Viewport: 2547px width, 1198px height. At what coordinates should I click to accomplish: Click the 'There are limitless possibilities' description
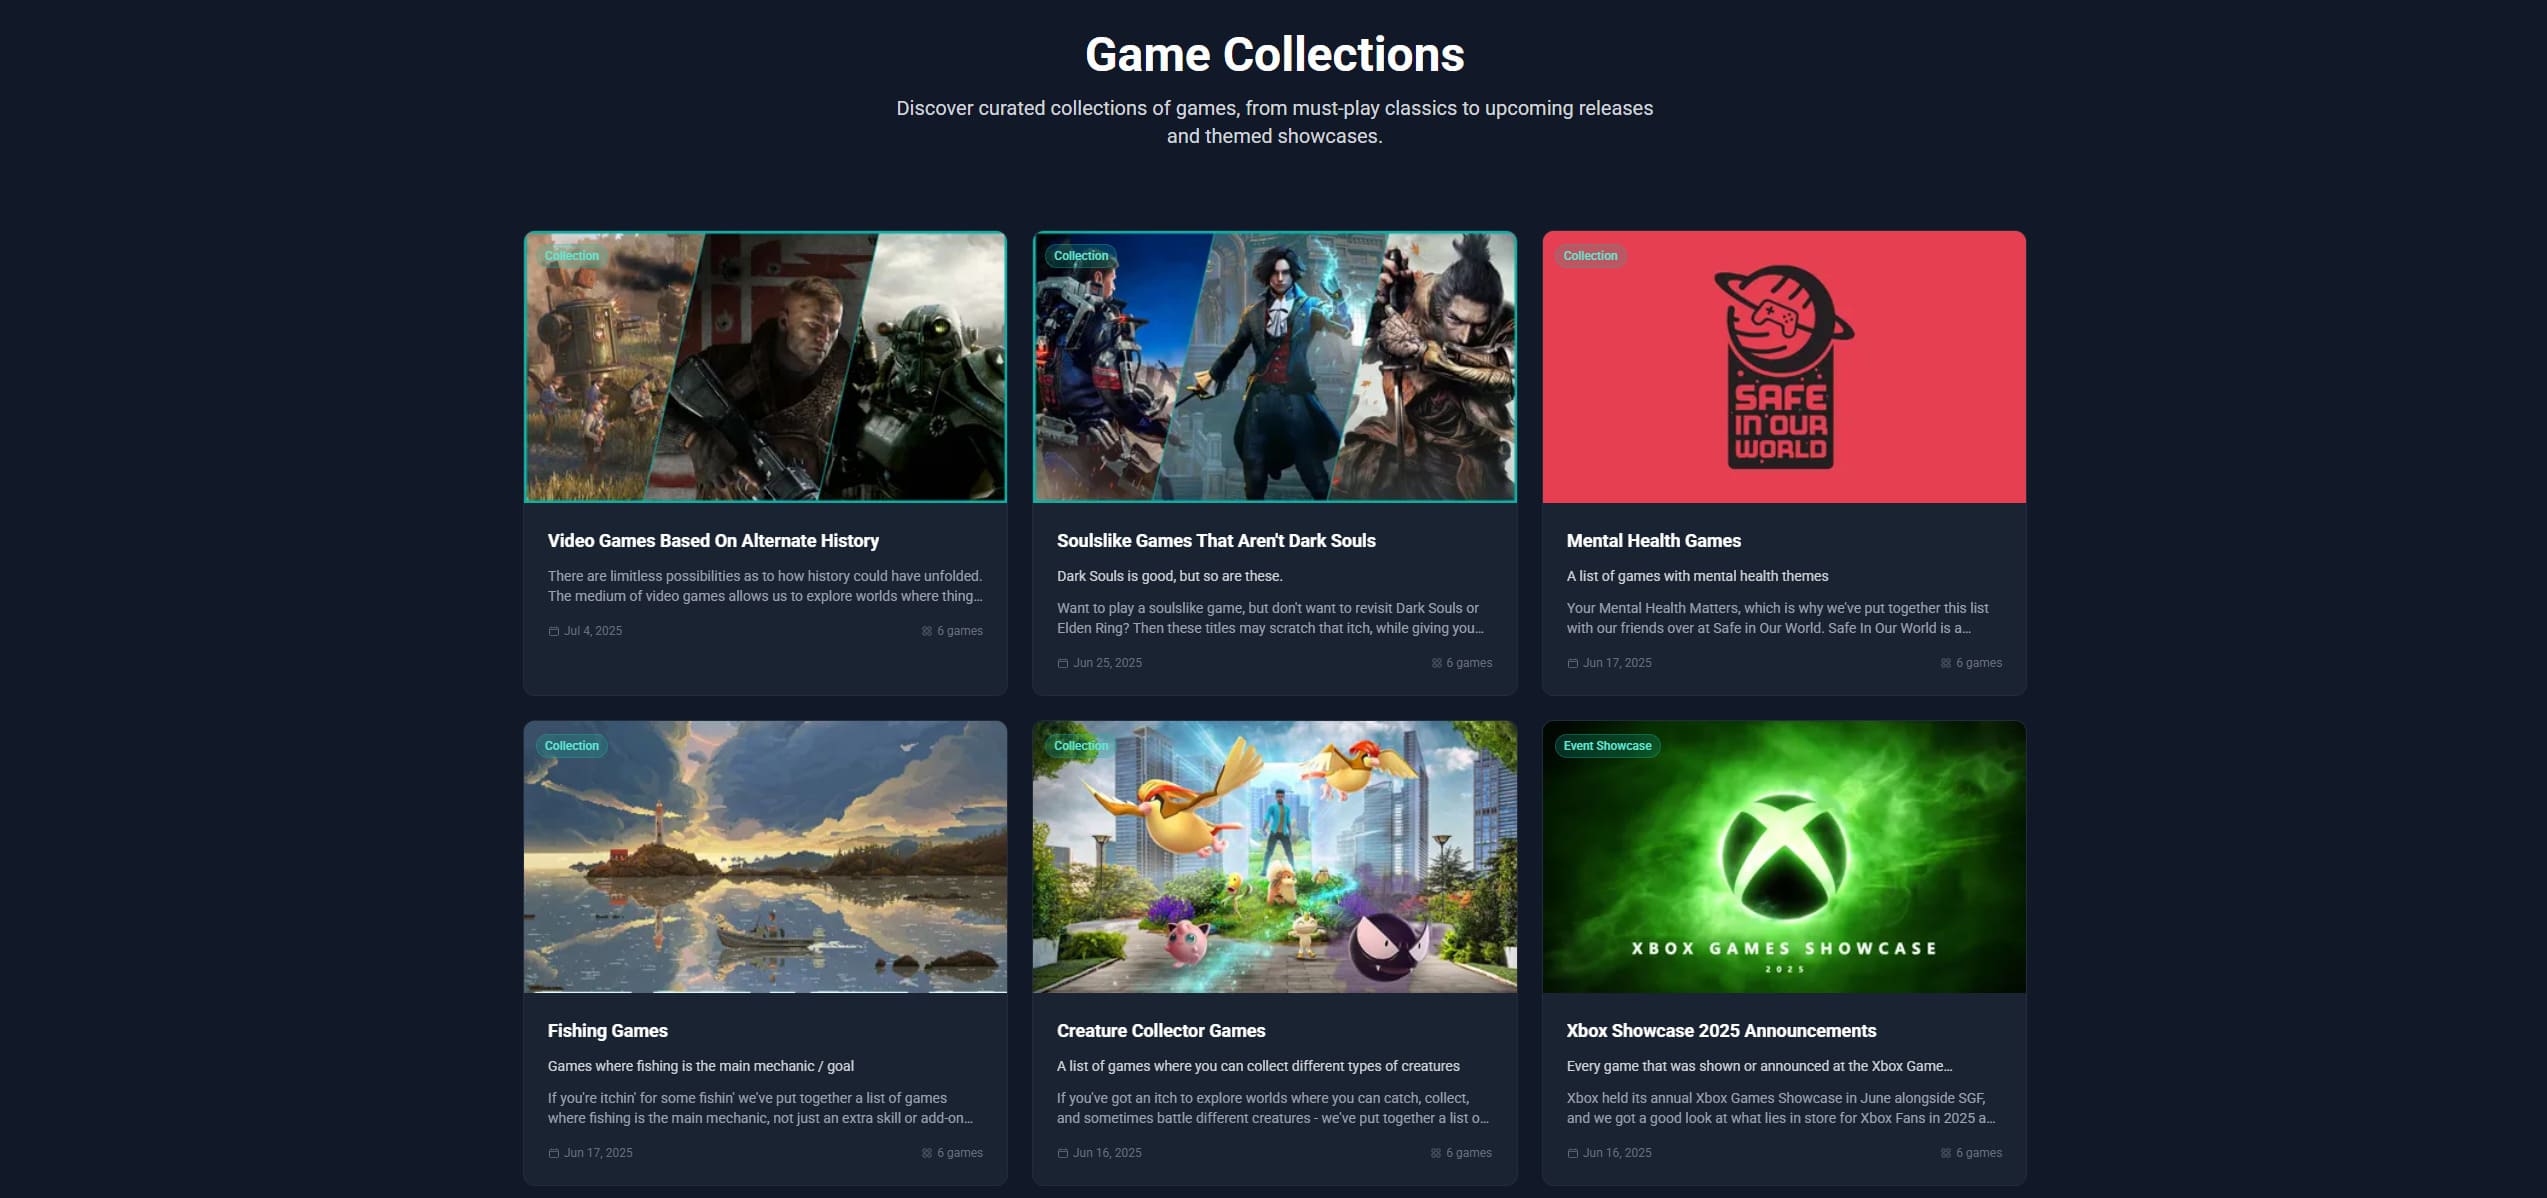point(765,586)
